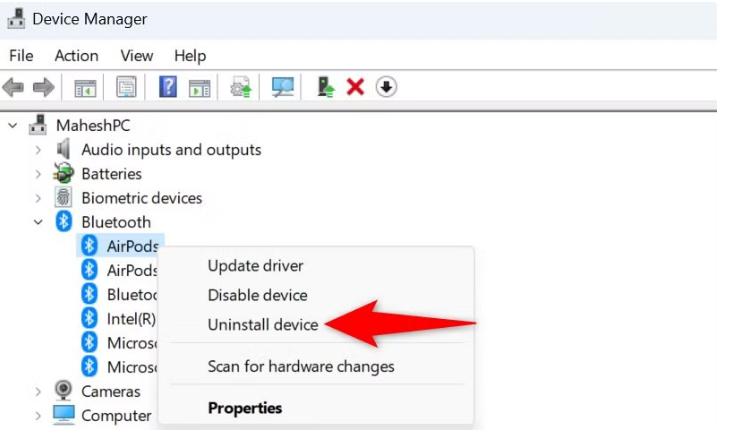Screen dimensions: 735x448
Task: Click the Update device driver toolbar icon
Action: coord(241,87)
